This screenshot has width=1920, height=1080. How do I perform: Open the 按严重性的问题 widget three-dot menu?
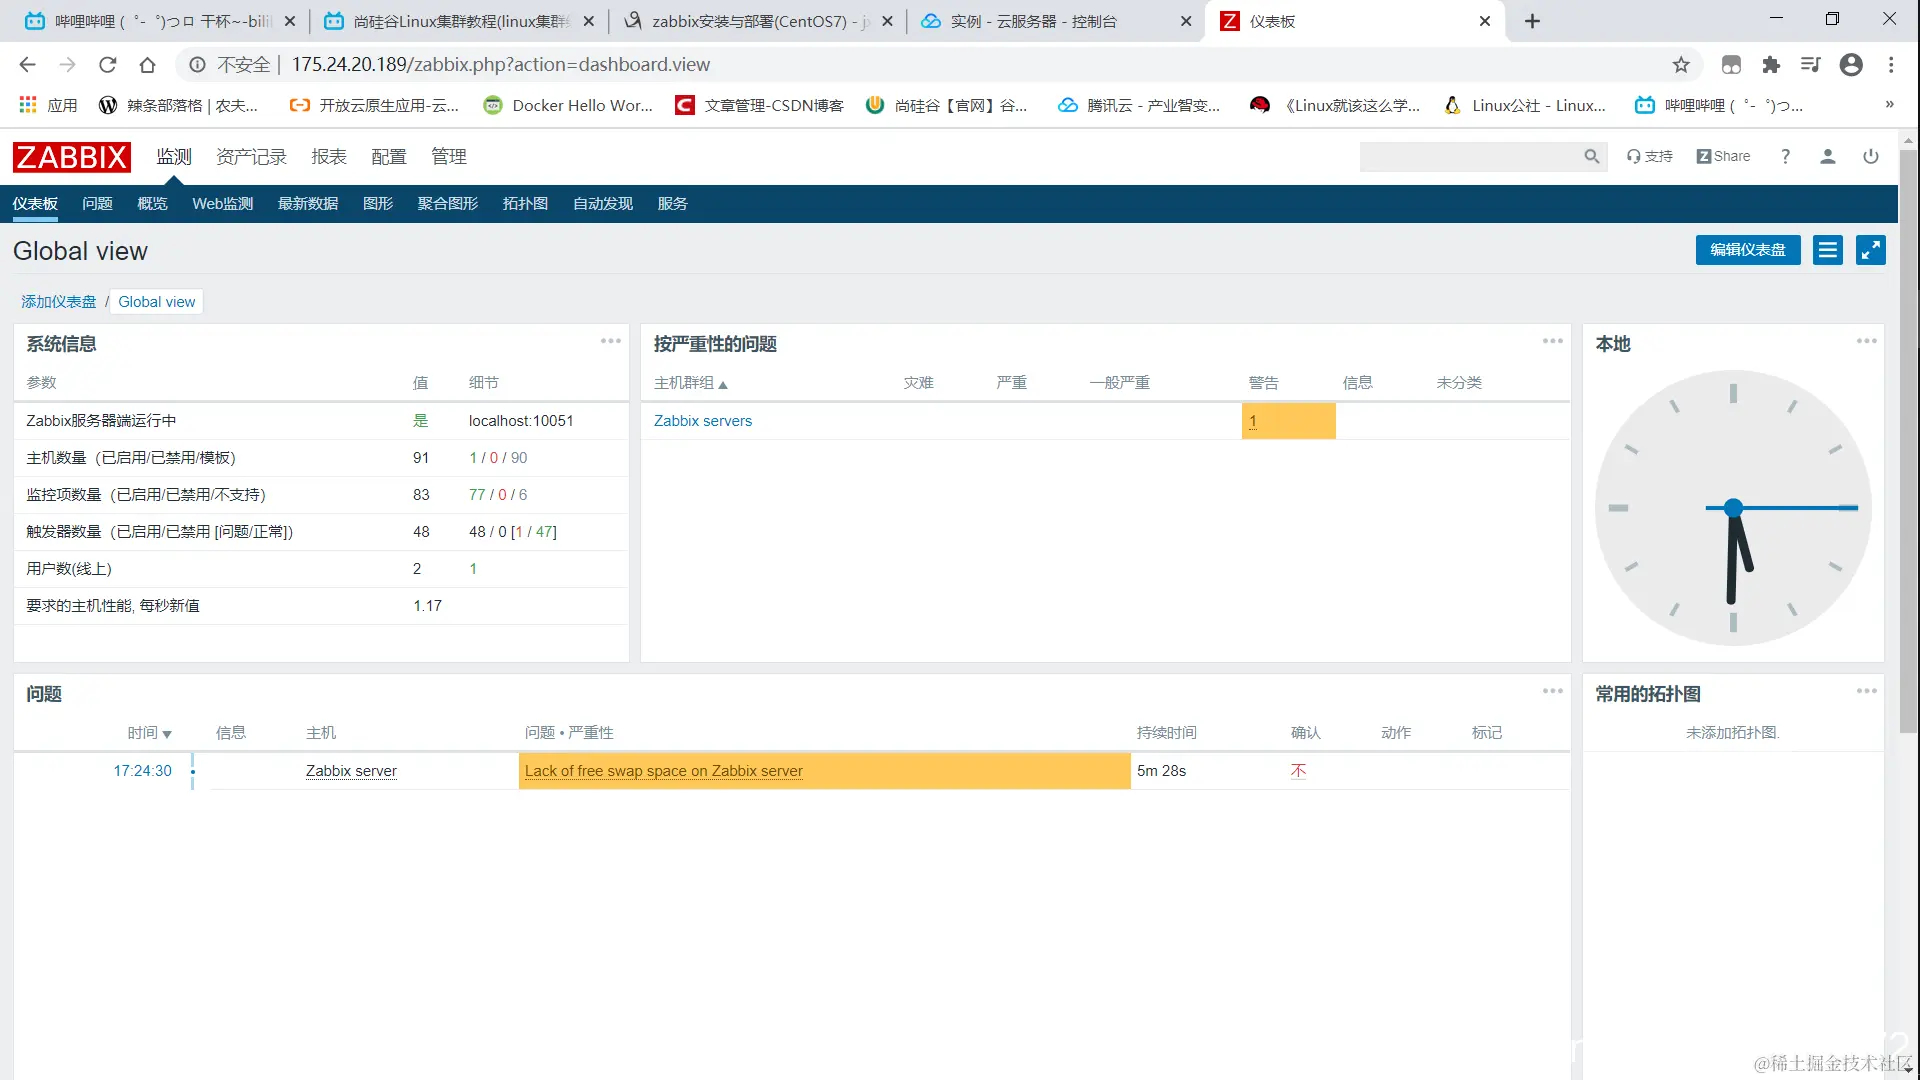point(1552,341)
